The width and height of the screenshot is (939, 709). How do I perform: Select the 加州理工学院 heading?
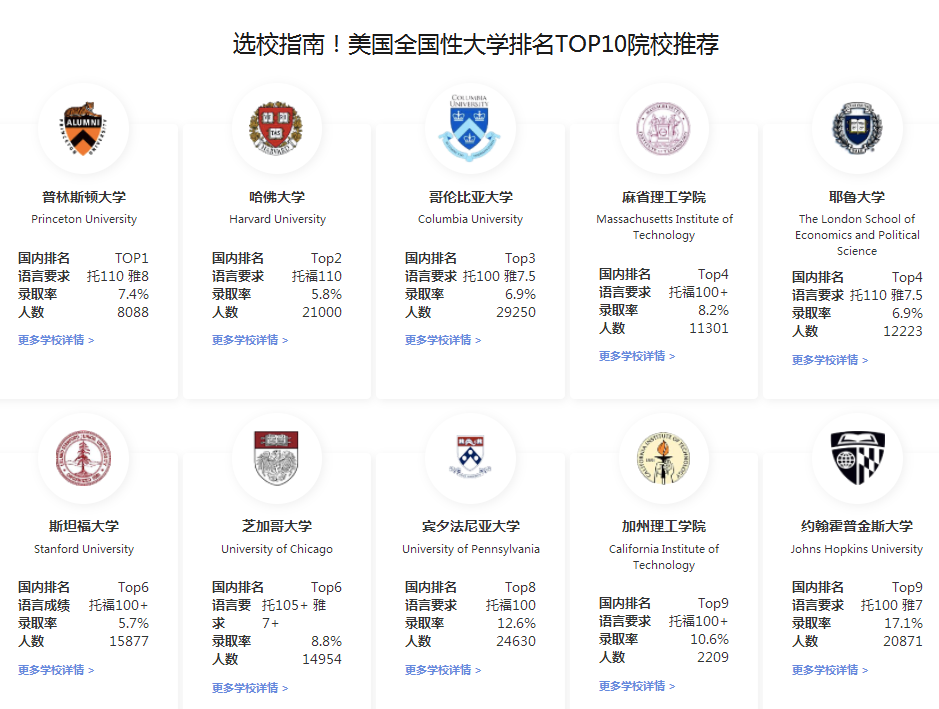pos(664,526)
